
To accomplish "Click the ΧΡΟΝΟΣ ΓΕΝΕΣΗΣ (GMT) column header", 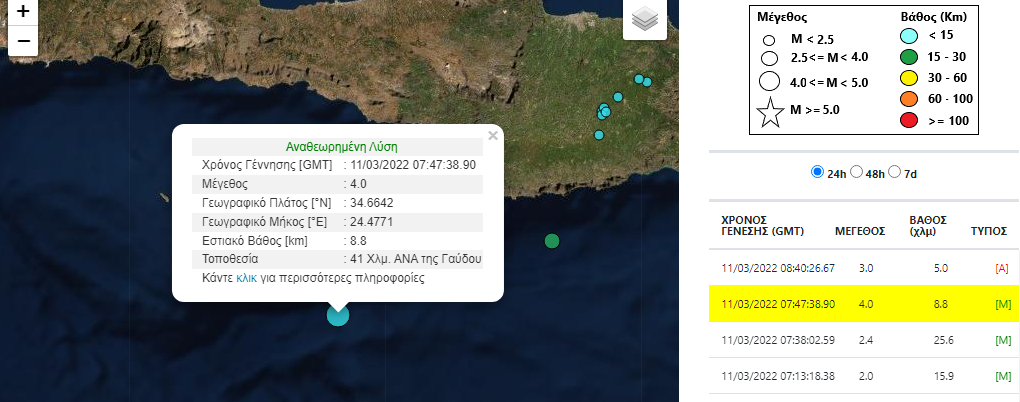I will pos(762,225).
